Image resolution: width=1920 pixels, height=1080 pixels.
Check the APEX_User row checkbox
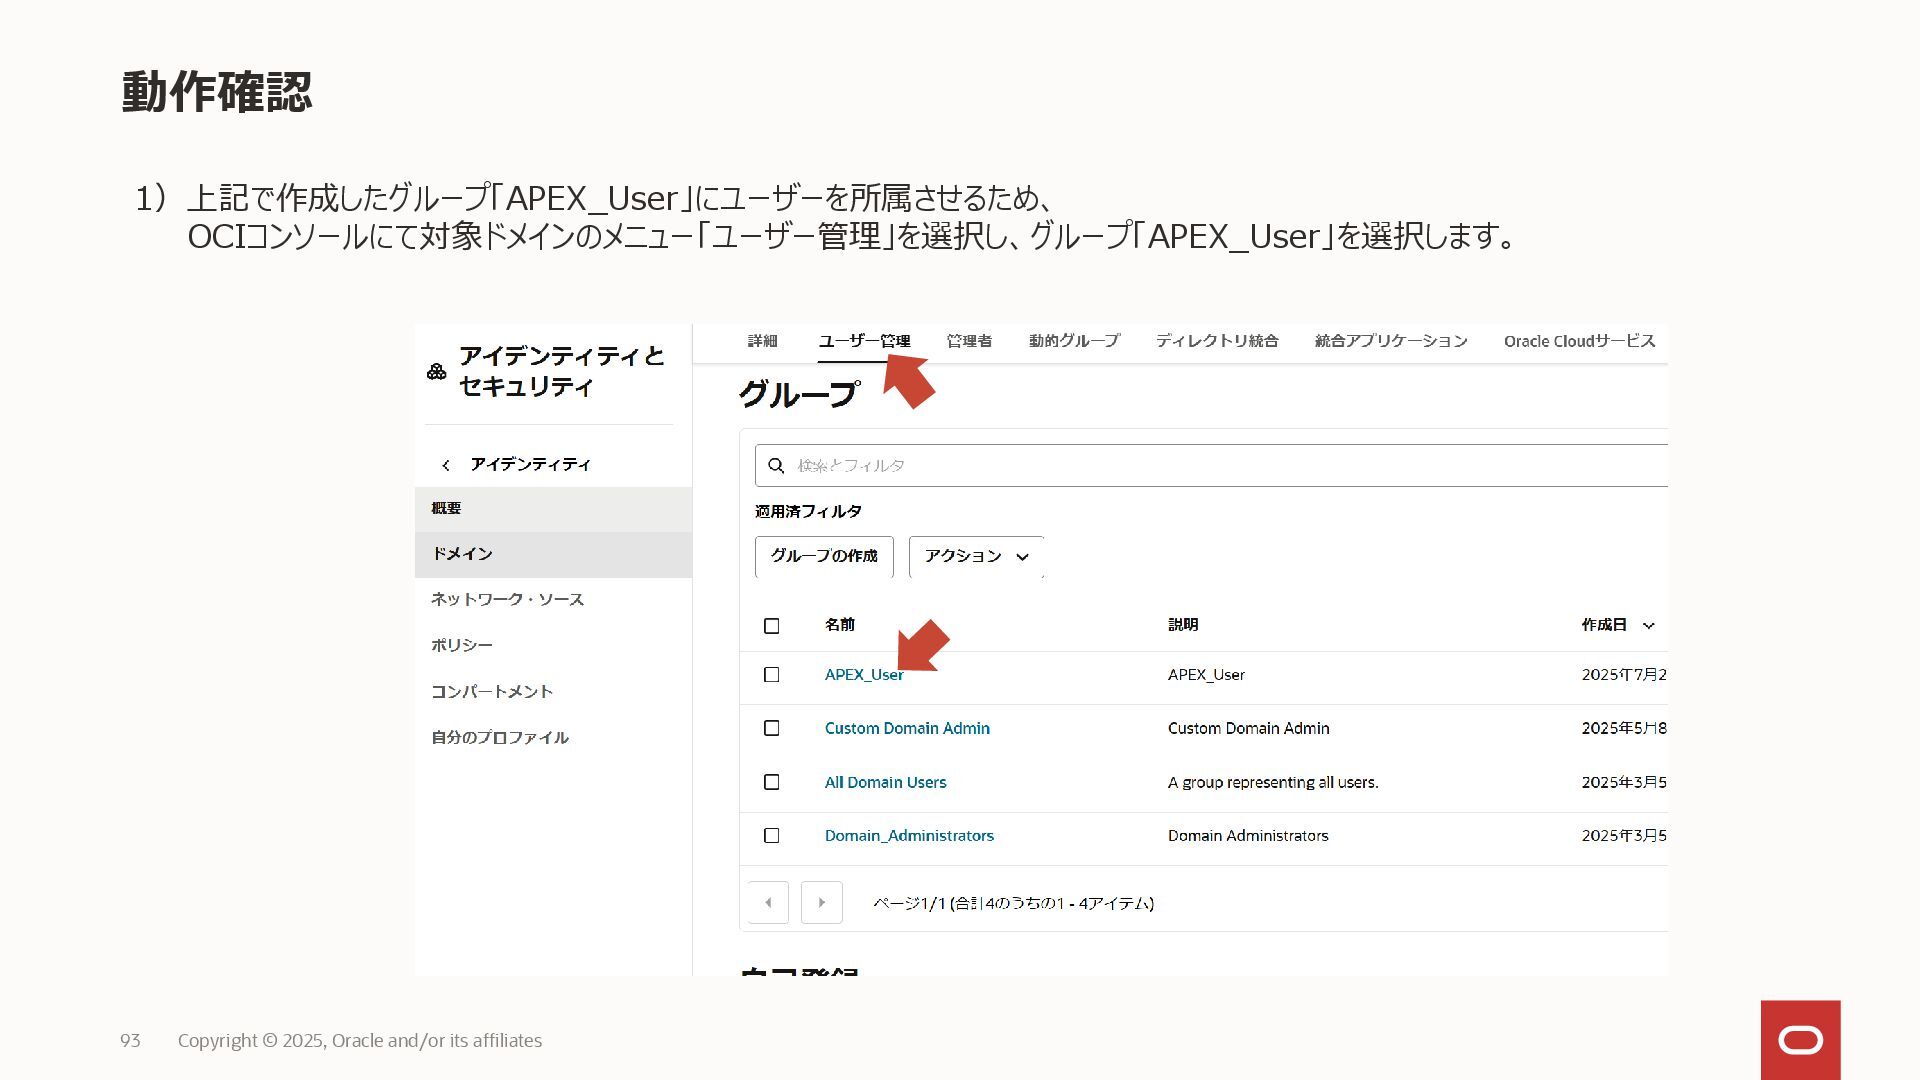772,675
